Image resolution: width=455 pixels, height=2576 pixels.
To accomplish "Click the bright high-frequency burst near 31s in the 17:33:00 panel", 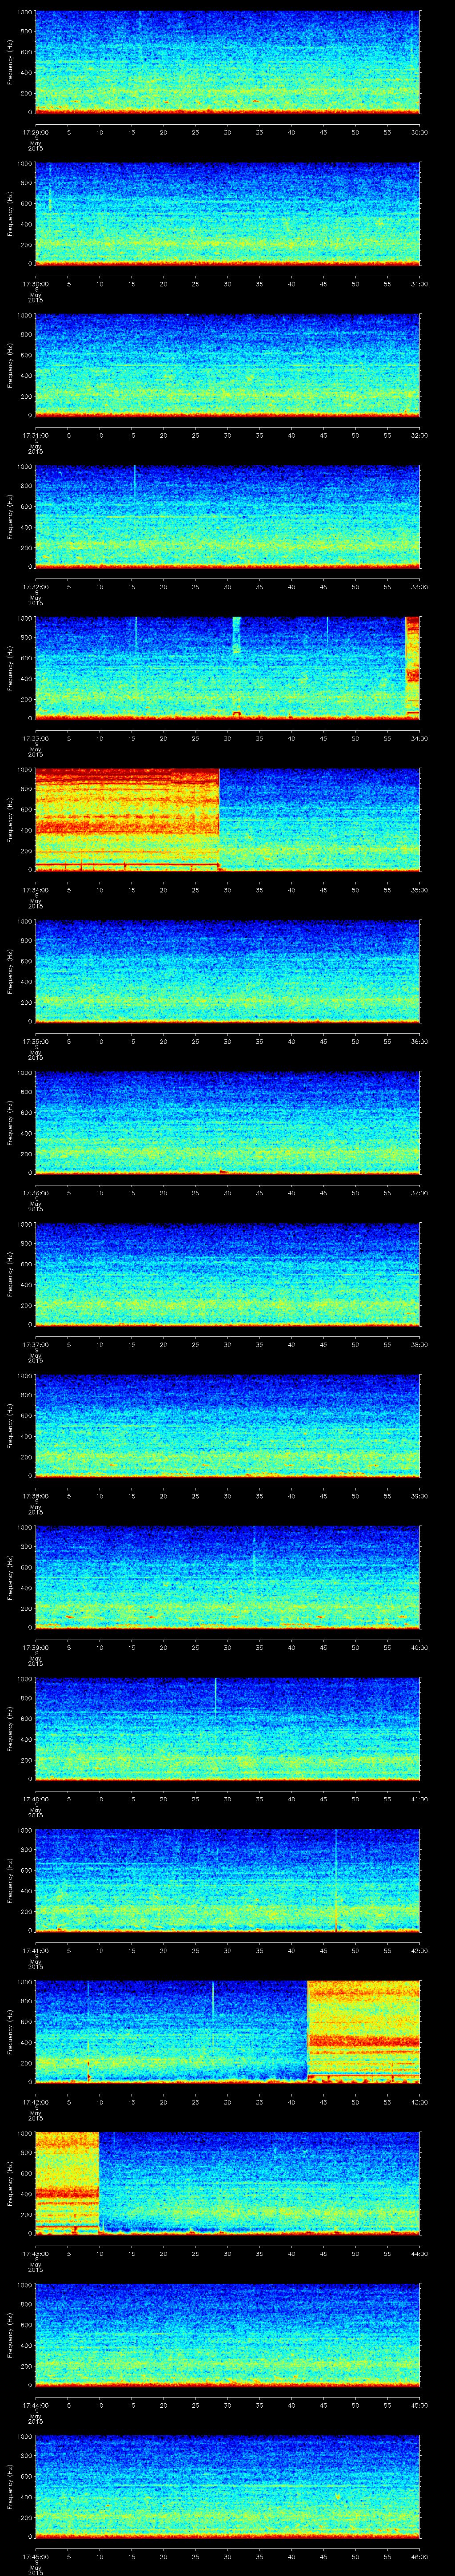I will (x=236, y=636).
